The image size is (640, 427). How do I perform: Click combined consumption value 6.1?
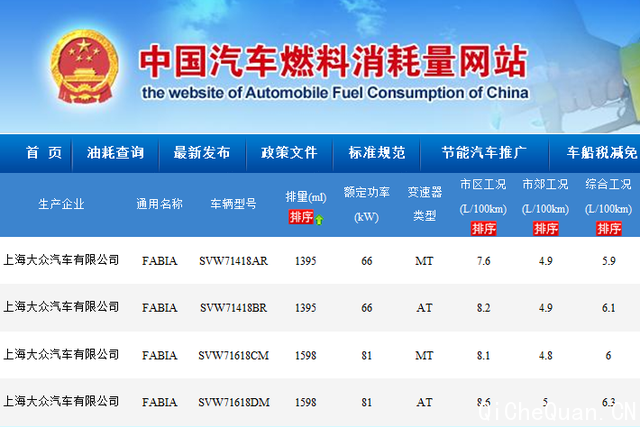coord(609,308)
